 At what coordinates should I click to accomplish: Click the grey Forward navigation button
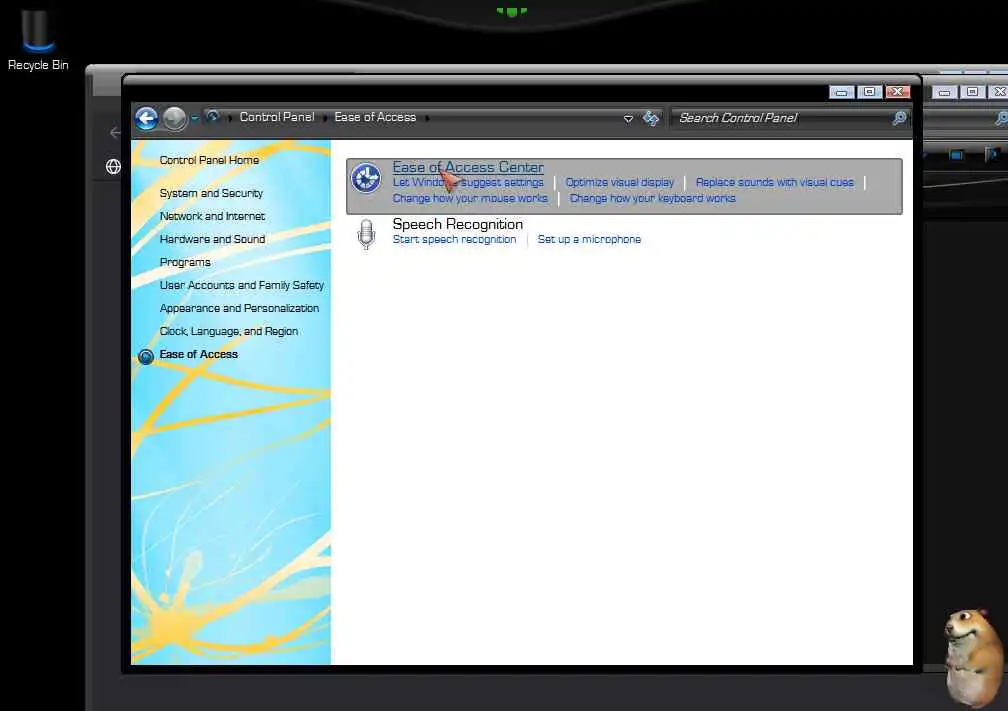tap(174, 118)
